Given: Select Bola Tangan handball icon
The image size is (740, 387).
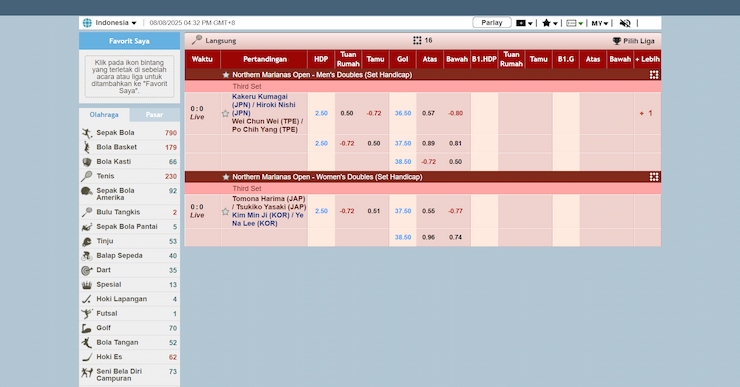Looking at the screenshot, I should click(87, 343).
